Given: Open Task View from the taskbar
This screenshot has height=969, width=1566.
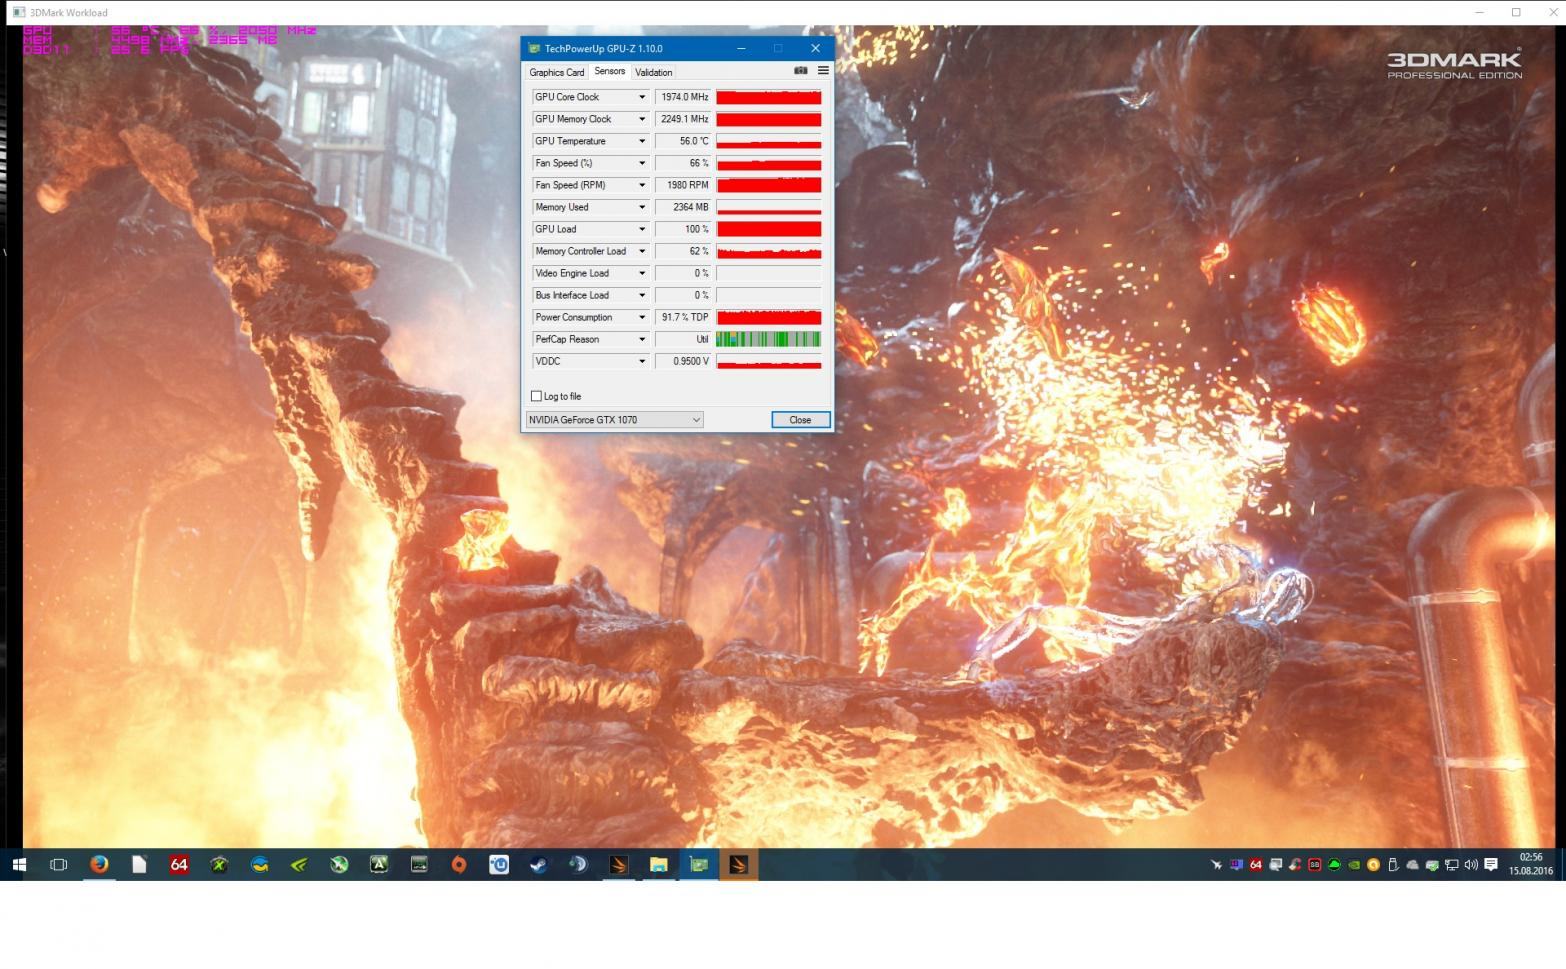Looking at the screenshot, I should 58,865.
